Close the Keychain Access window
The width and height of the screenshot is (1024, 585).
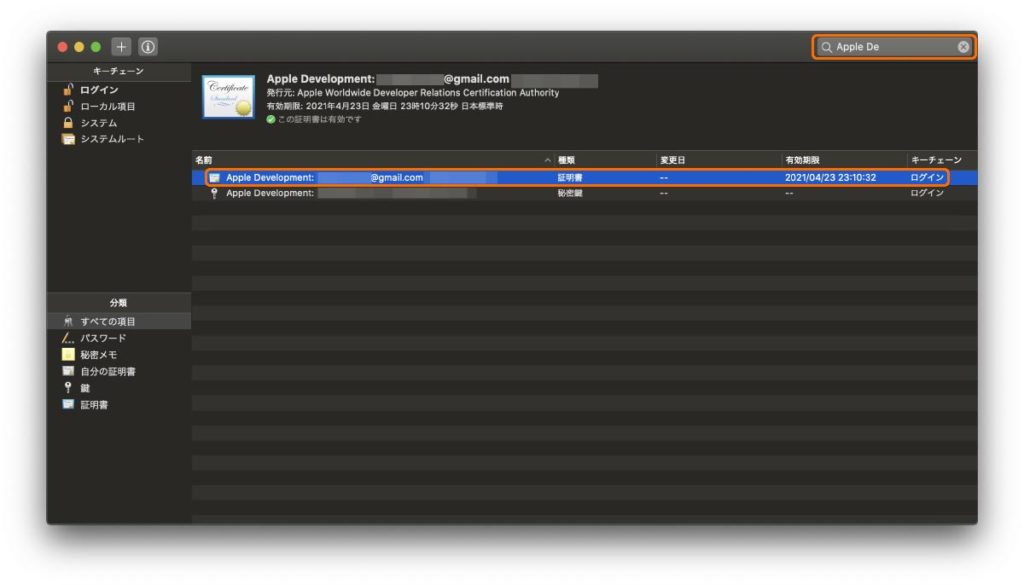(63, 47)
